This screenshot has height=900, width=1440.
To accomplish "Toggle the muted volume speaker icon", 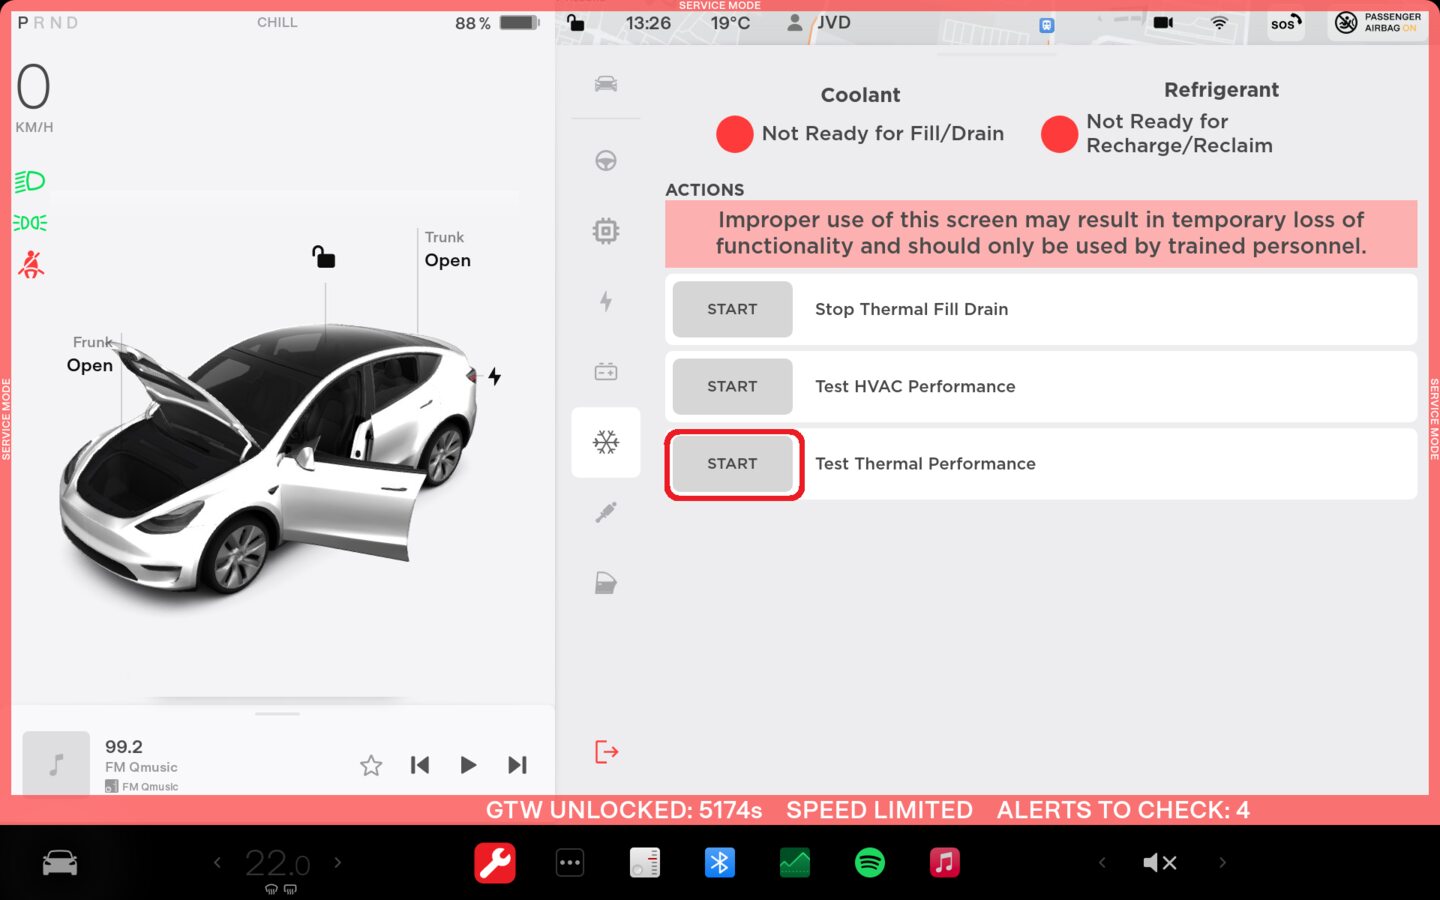I will pos(1160,862).
